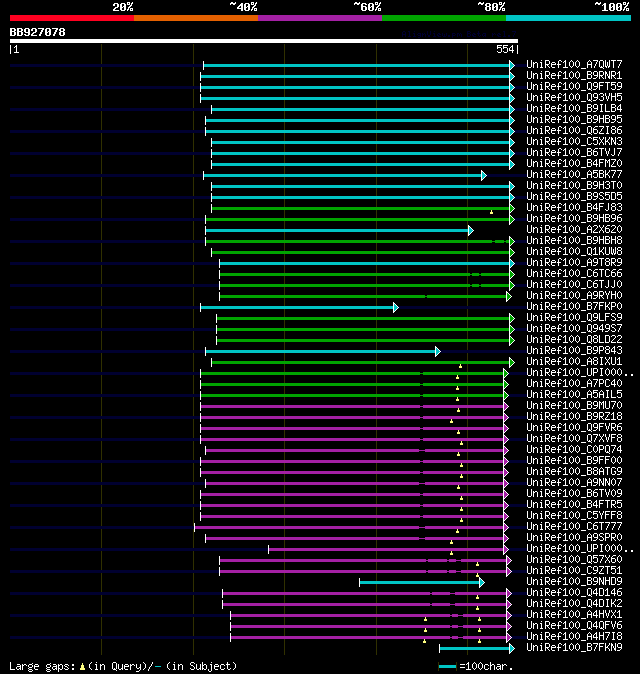Click label UniRef100_B6TVJ7

click(574, 153)
